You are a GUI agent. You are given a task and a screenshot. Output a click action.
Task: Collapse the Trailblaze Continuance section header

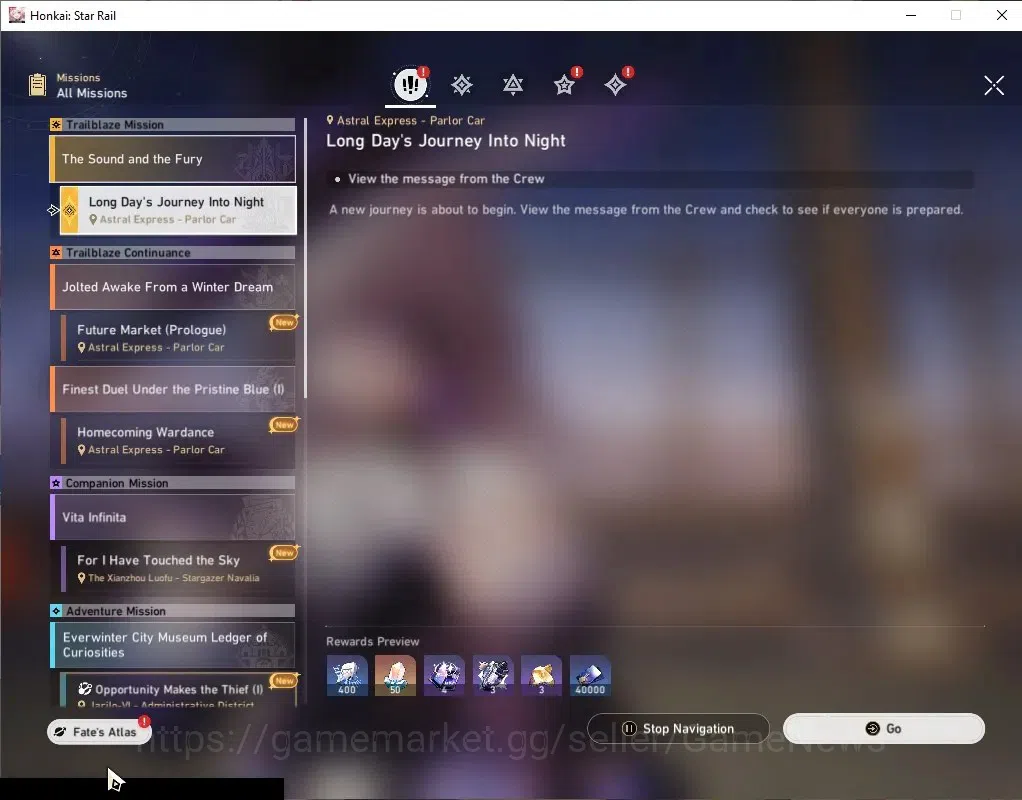click(x=173, y=252)
